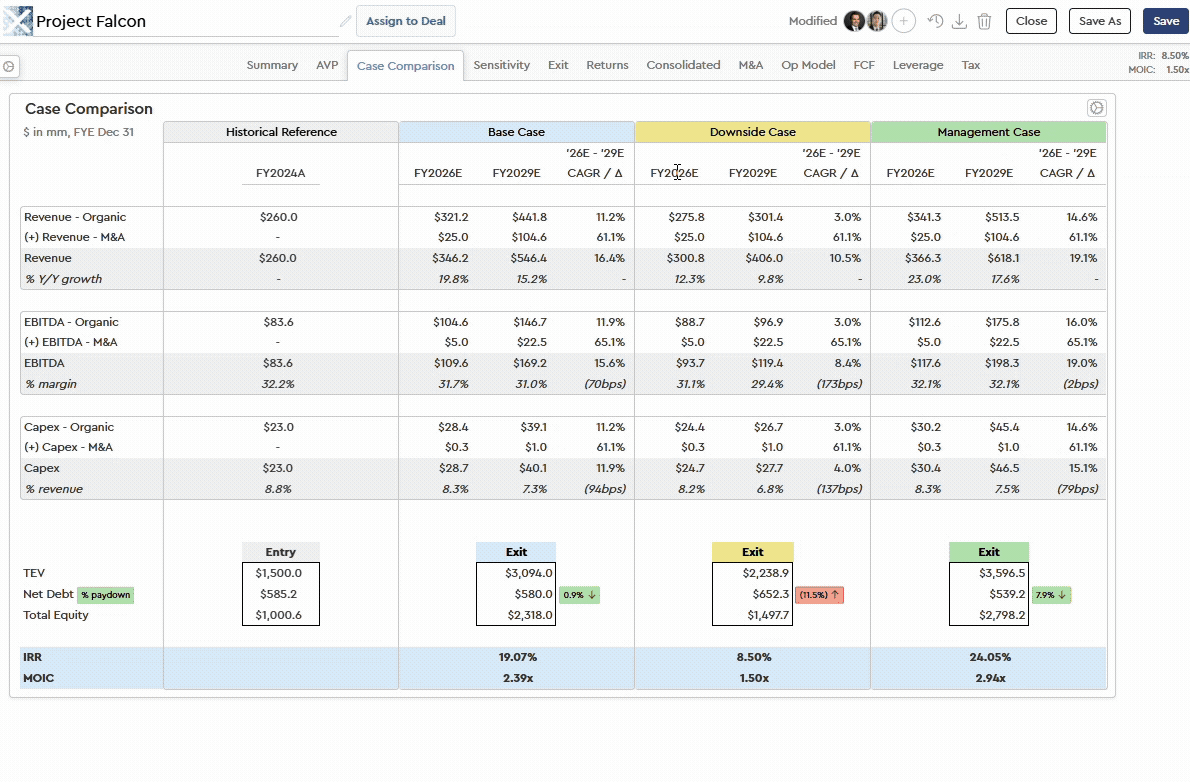Switch to the Sensitivity tab
This screenshot has width=1190, height=782.
coord(501,65)
